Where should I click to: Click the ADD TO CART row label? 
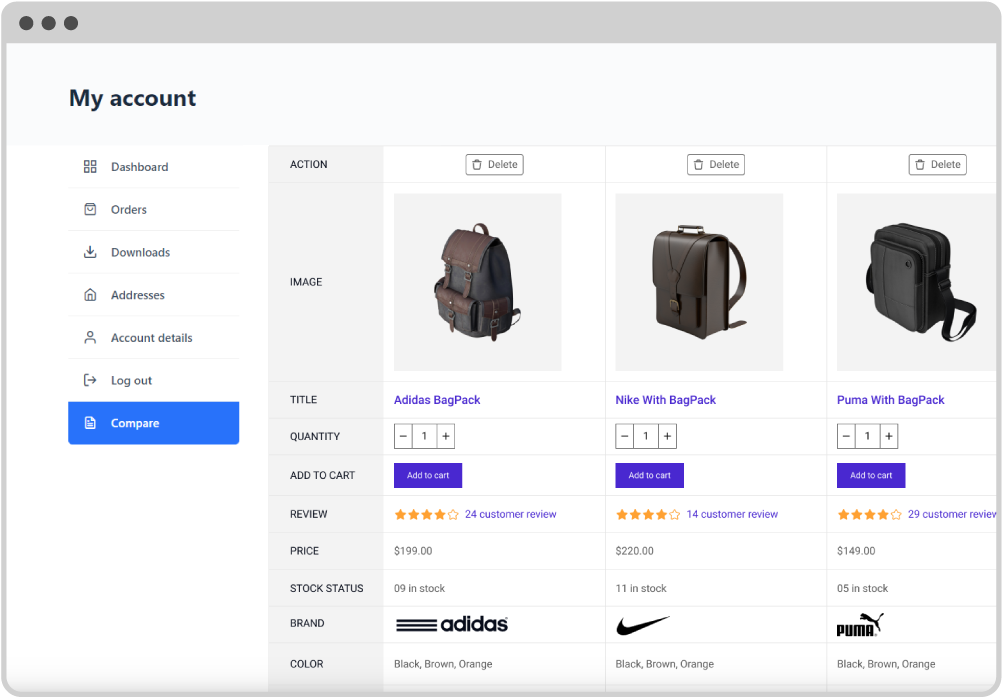[322, 475]
